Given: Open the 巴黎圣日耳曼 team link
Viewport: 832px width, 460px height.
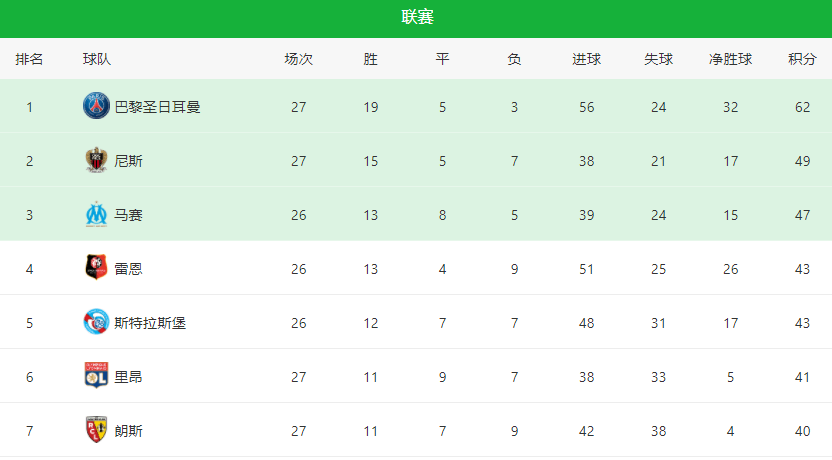Looking at the screenshot, I should (x=158, y=107).
